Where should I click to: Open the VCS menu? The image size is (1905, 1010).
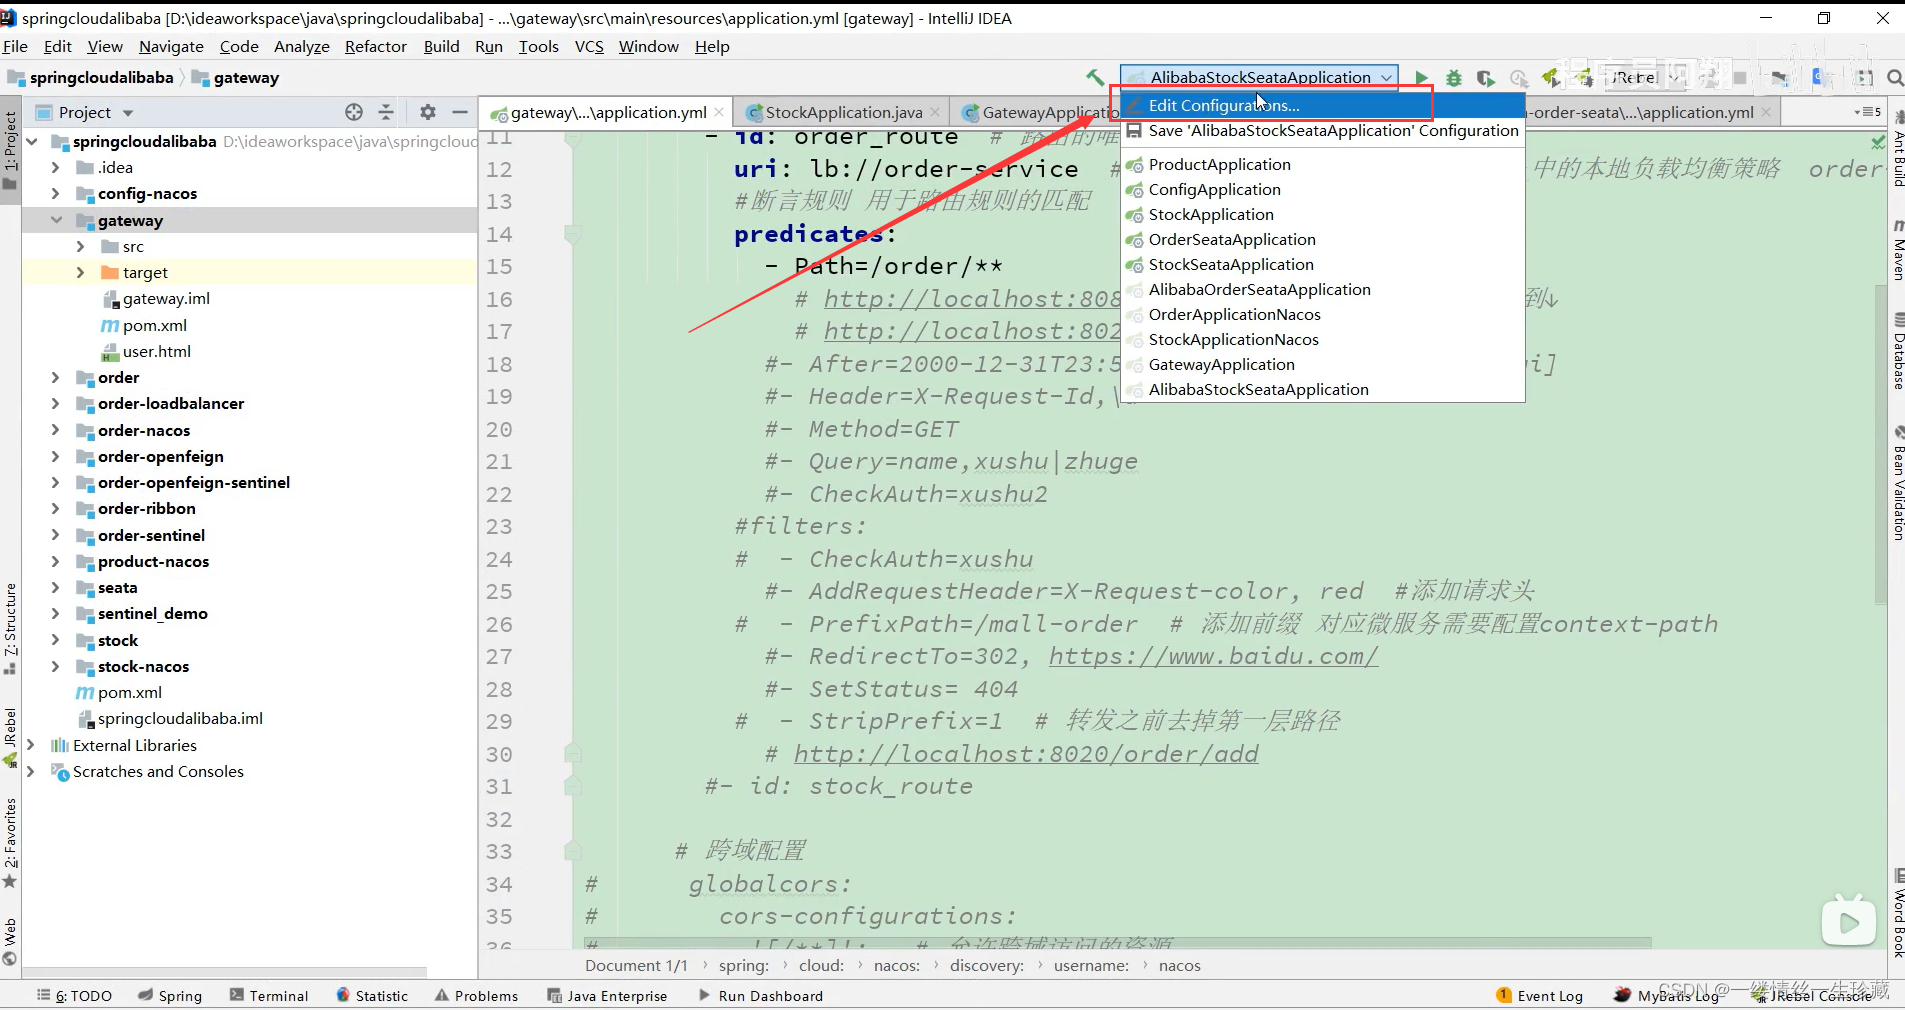tap(589, 47)
